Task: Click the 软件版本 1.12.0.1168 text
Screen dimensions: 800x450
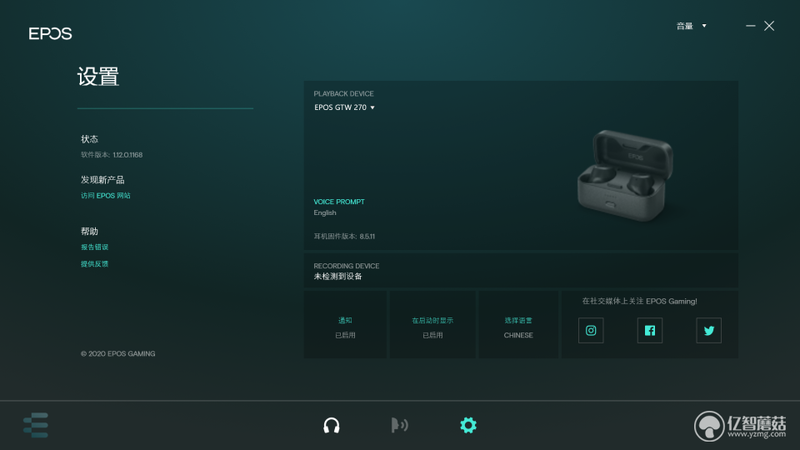Action: pyautogui.click(x=112, y=155)
